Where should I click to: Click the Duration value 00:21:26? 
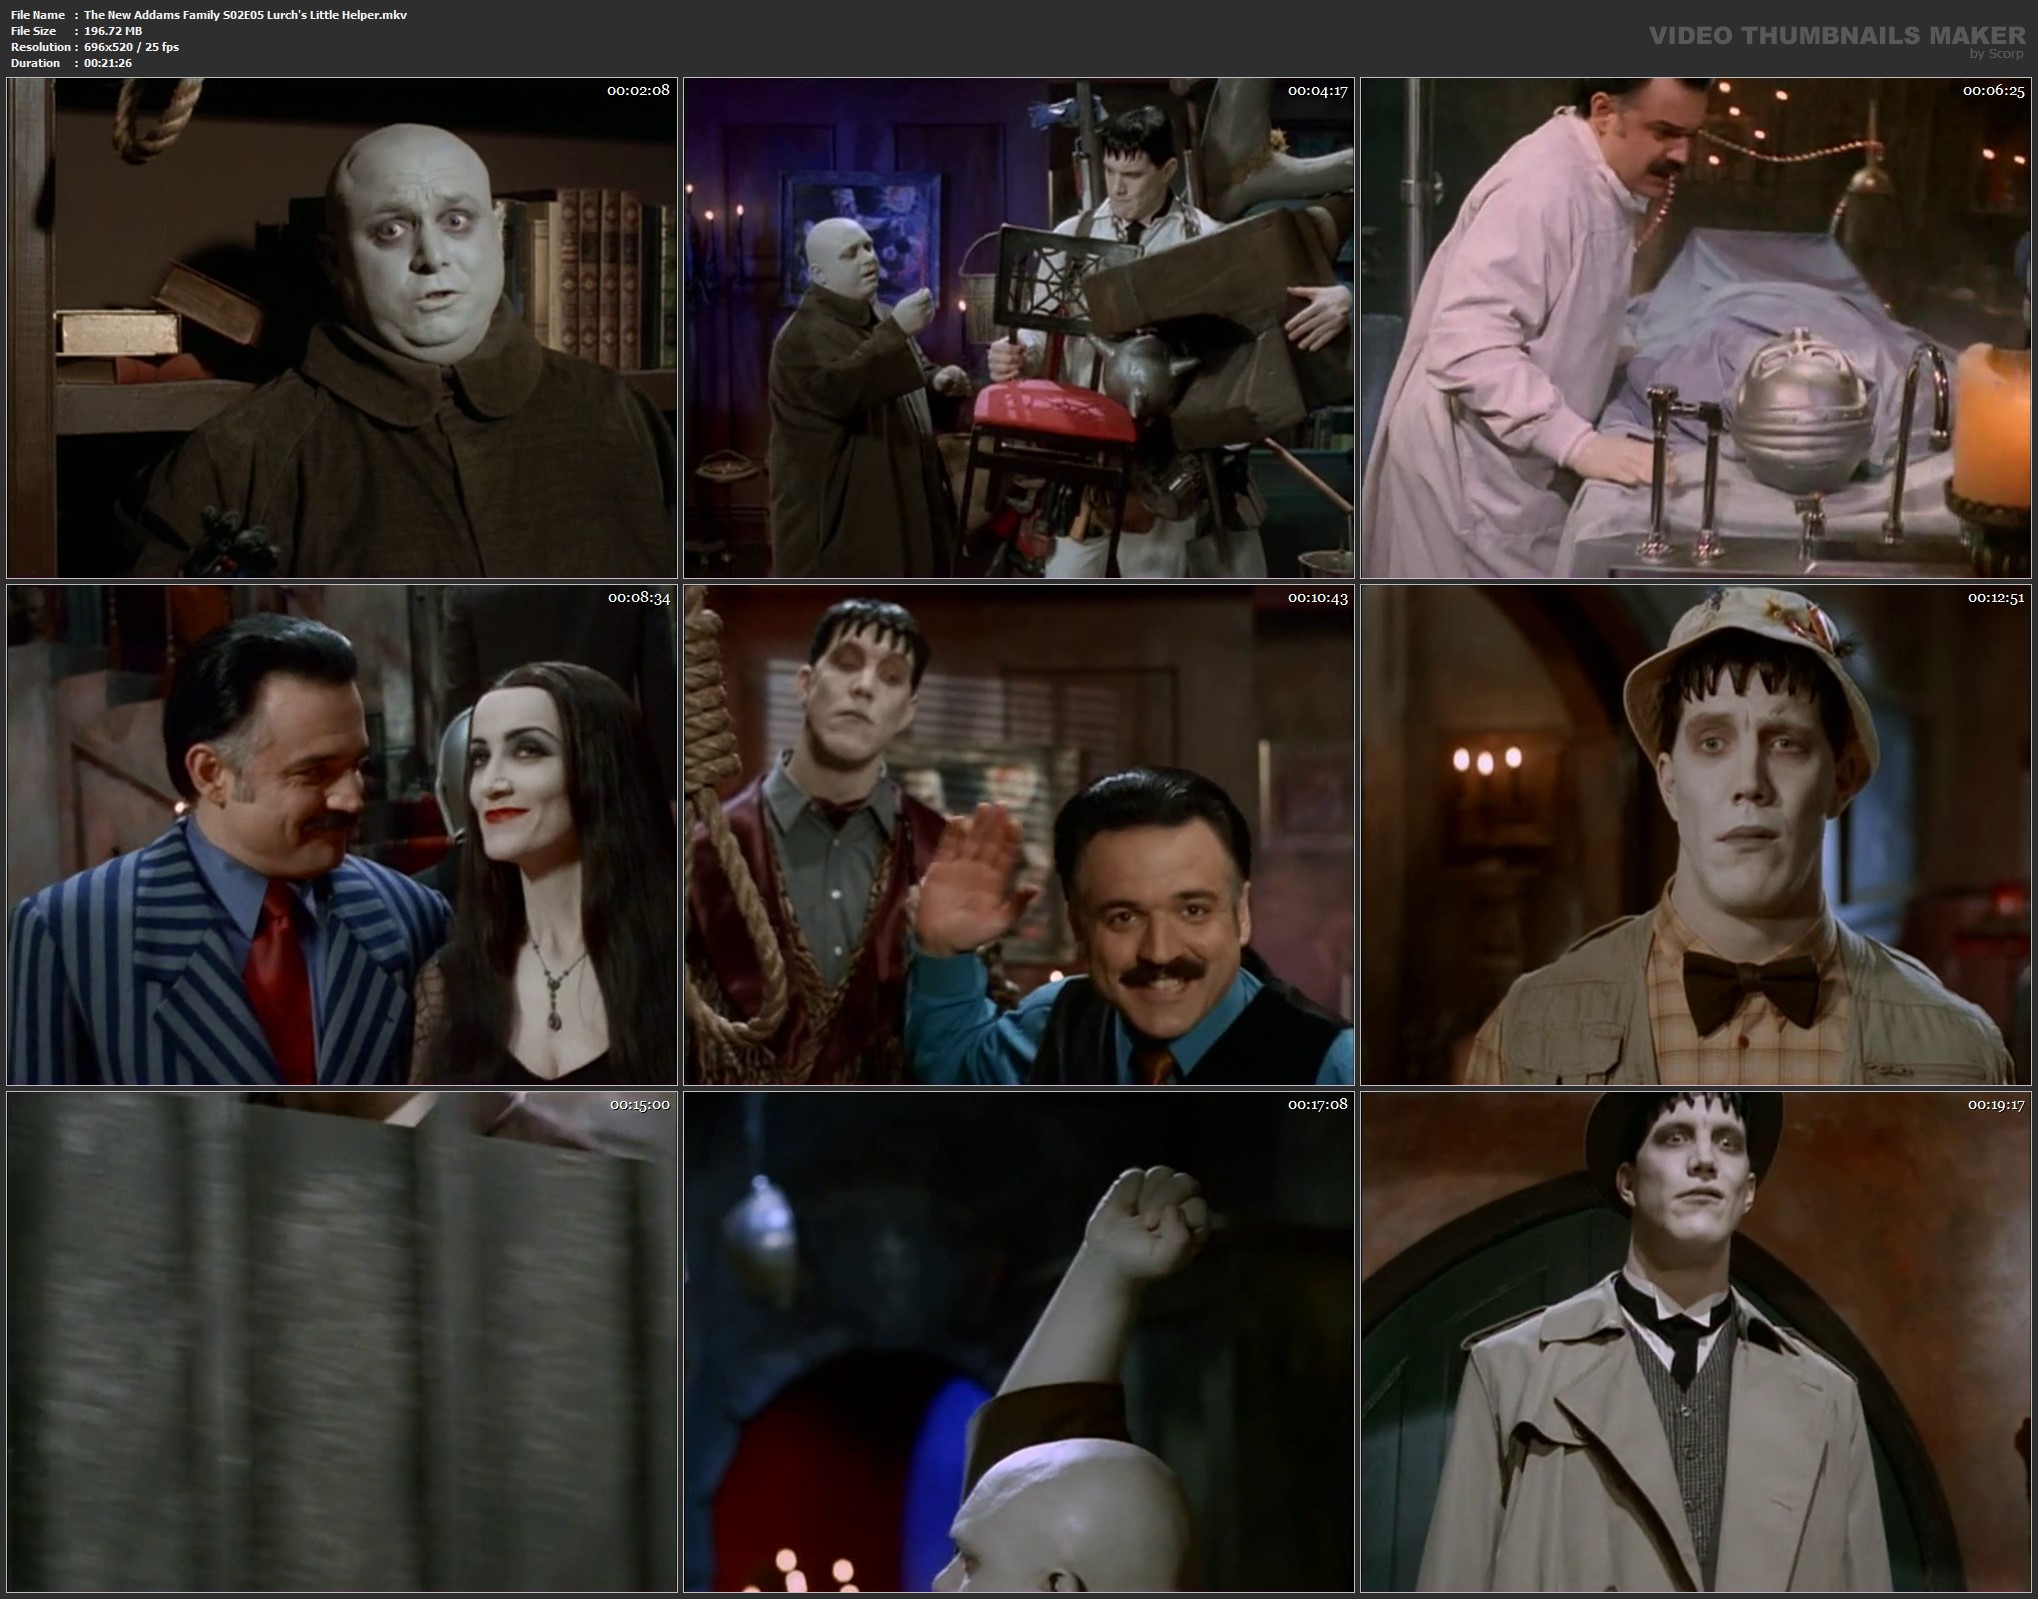pos(108,63)
